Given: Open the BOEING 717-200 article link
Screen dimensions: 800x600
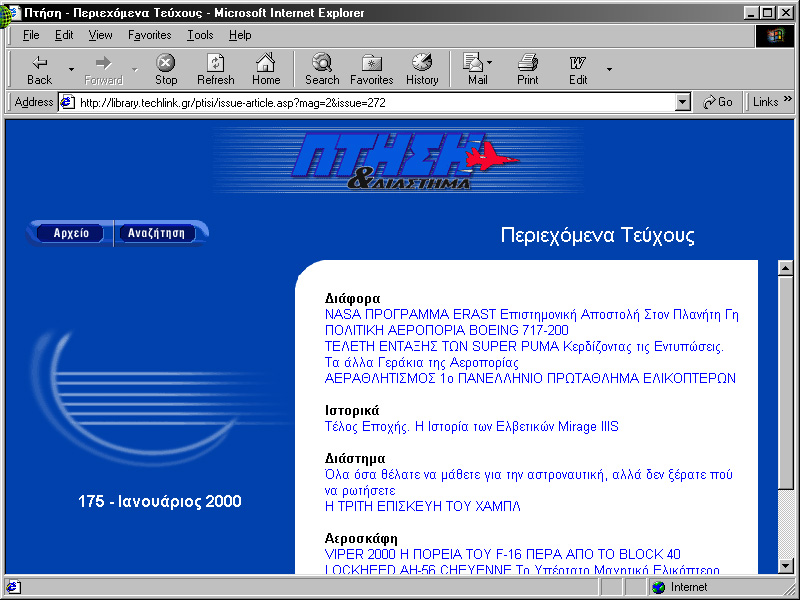Looking at the screenshot, I should tap(446, 330).
